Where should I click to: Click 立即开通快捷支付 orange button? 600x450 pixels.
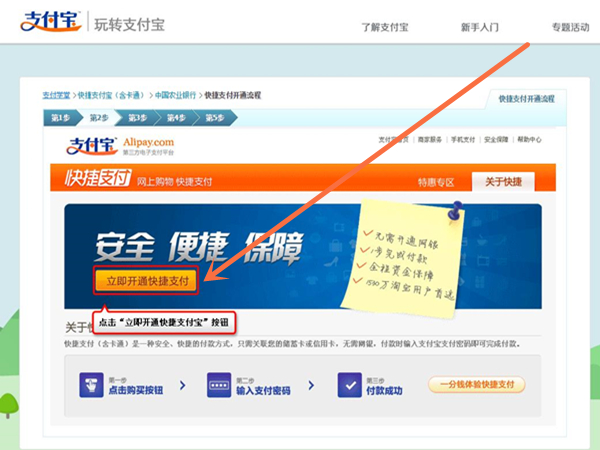click(147, 281)
